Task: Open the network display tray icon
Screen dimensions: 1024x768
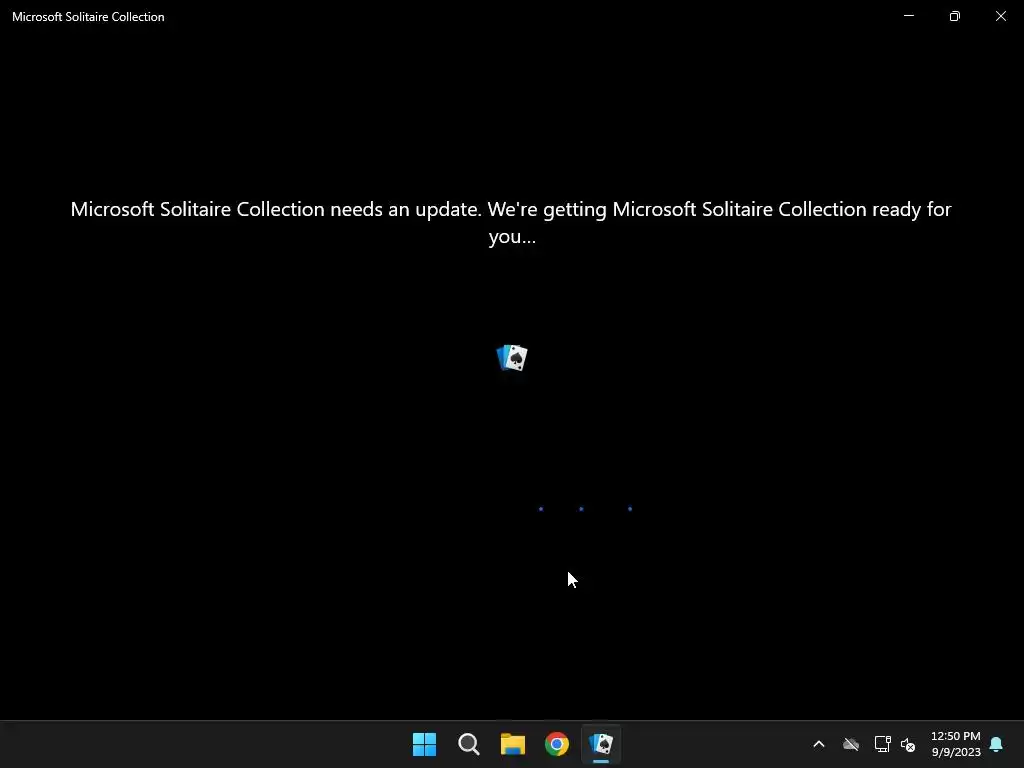Action: [x=882, y=744]
